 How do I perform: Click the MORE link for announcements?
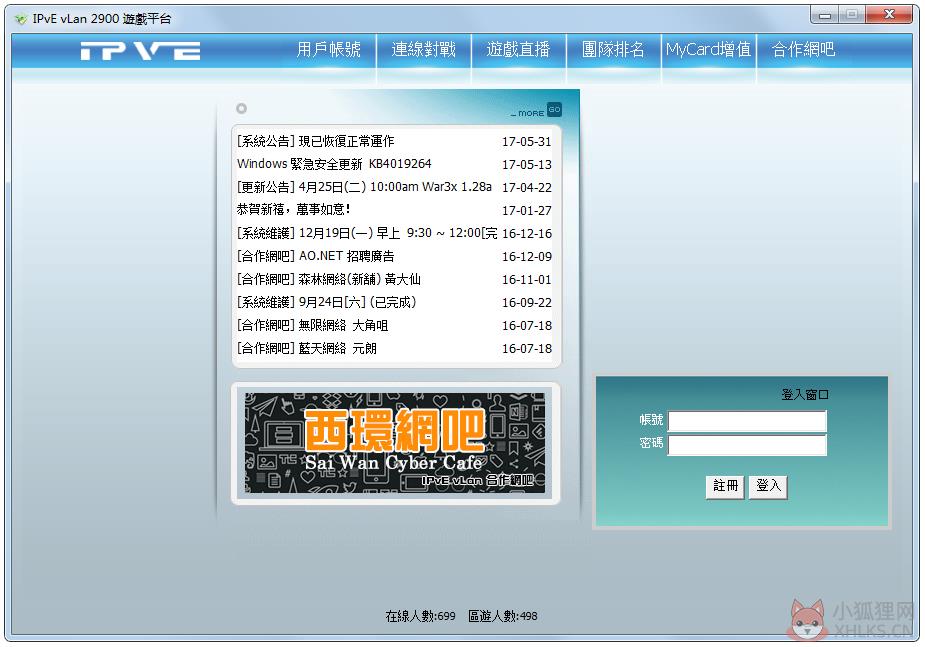[527, 113]
